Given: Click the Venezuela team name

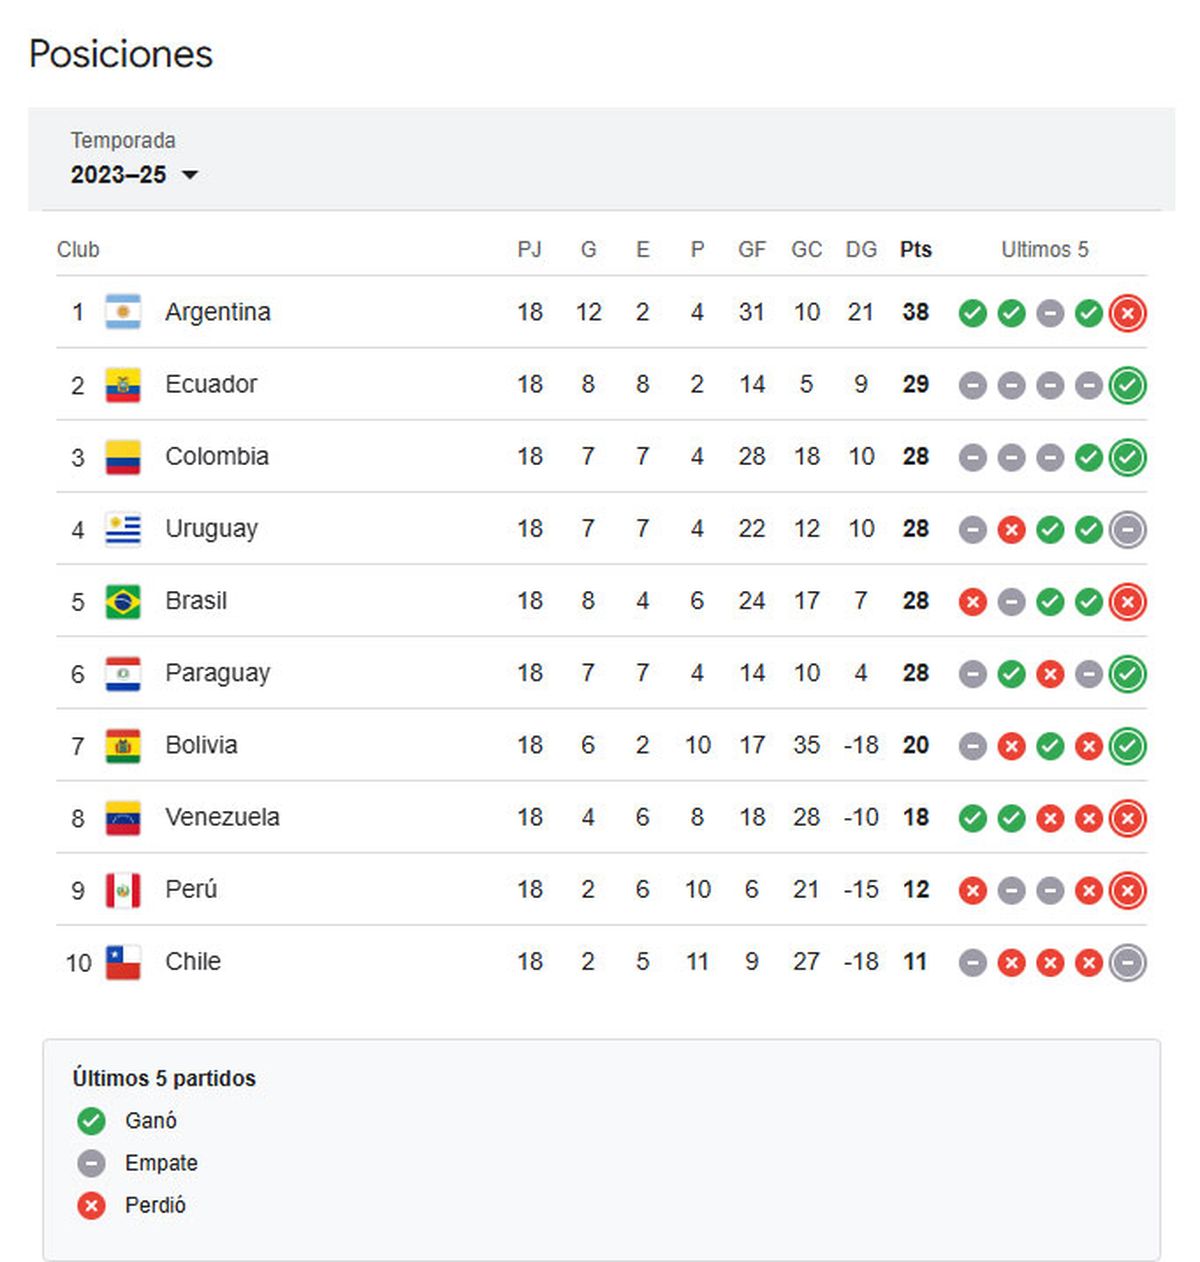Looking at the screenshot, I should click(222, 817).
